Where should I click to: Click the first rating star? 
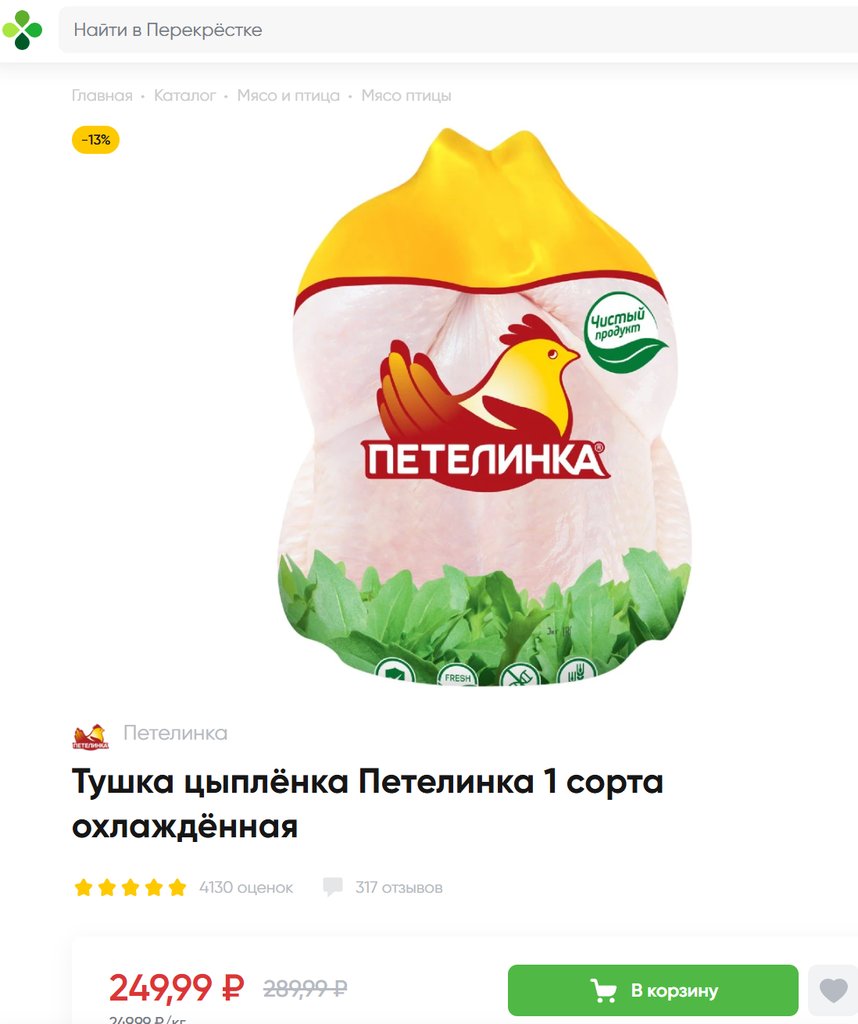[83, 888]
